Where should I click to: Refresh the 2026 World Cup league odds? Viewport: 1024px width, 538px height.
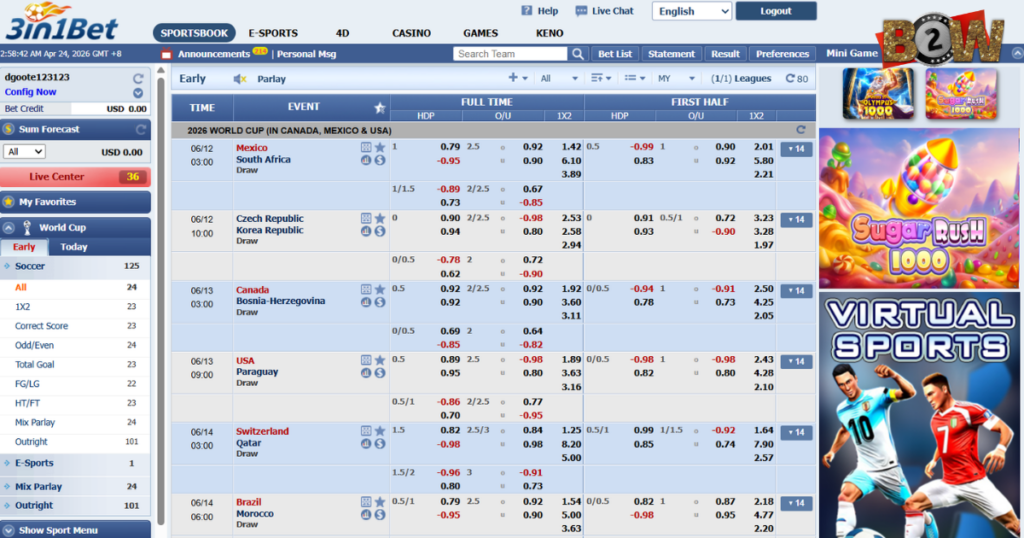(x=801, y=130)
